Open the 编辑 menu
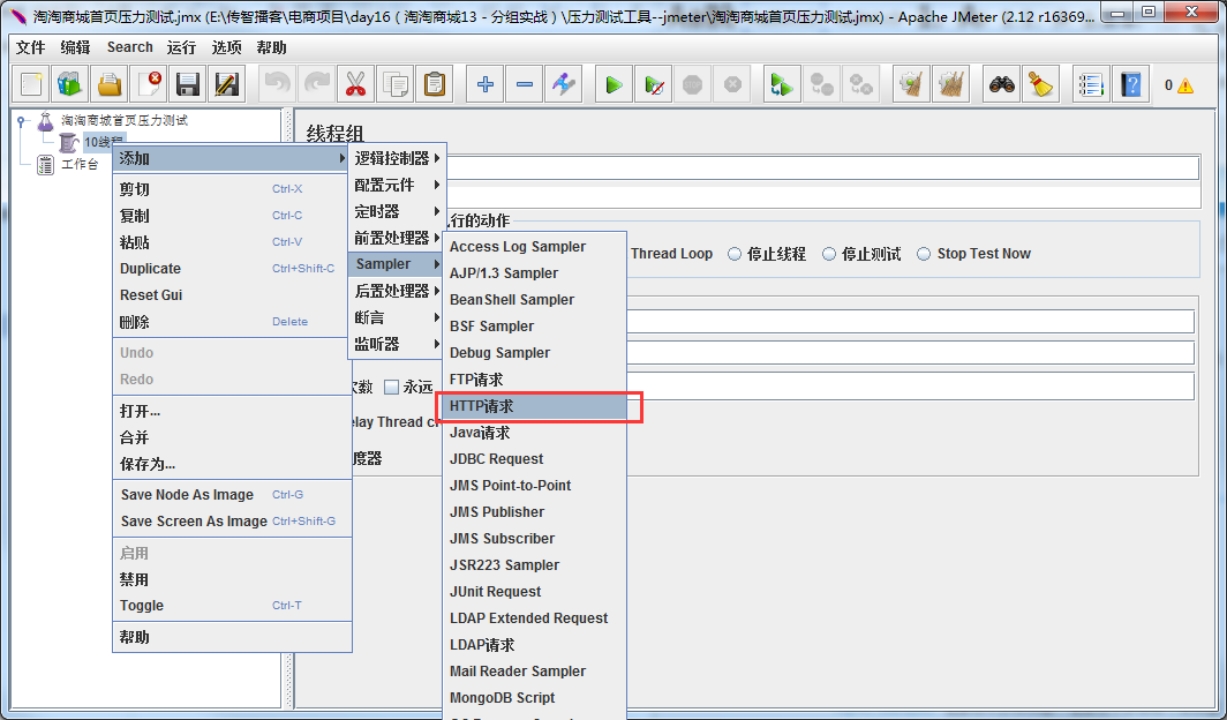Viewport: 1227px width, 720px height. coord(75,47)
